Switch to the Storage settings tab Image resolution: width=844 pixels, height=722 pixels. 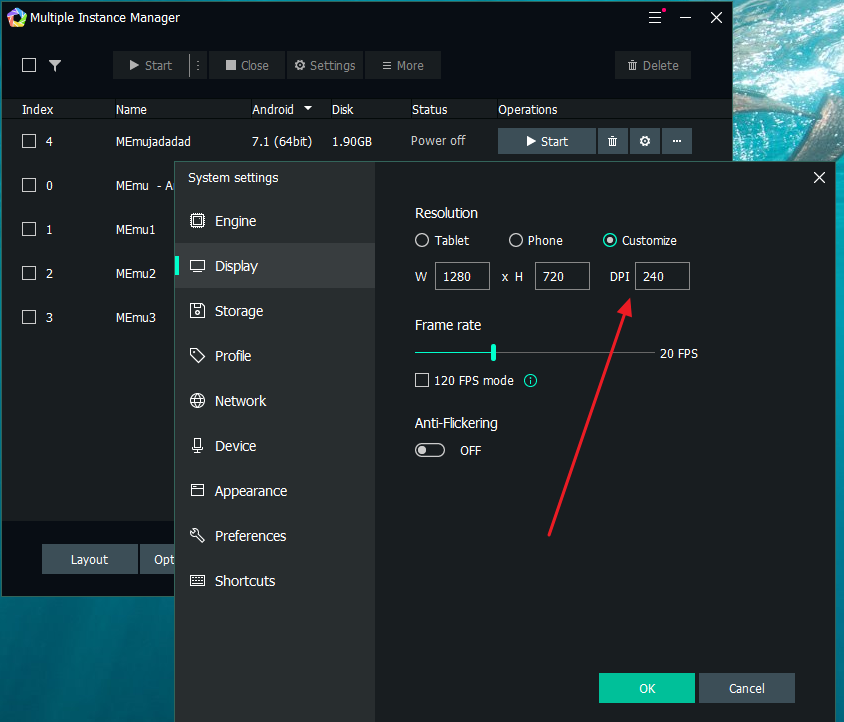pos(238,311)
